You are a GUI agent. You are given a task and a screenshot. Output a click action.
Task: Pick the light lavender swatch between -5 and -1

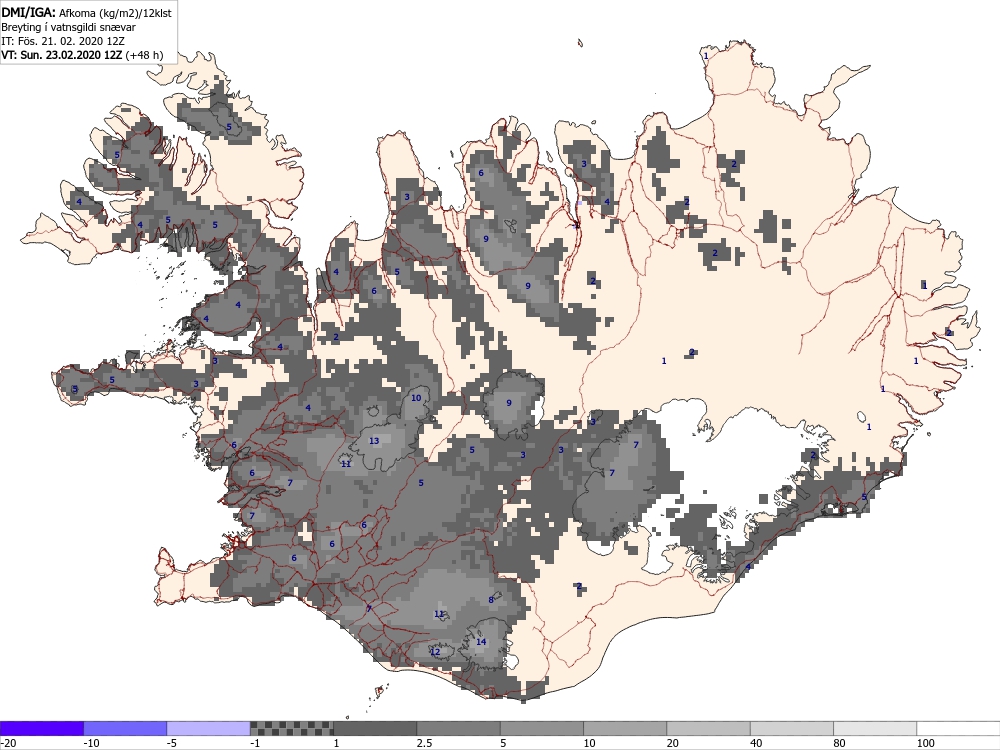click(x=209, y=728)
